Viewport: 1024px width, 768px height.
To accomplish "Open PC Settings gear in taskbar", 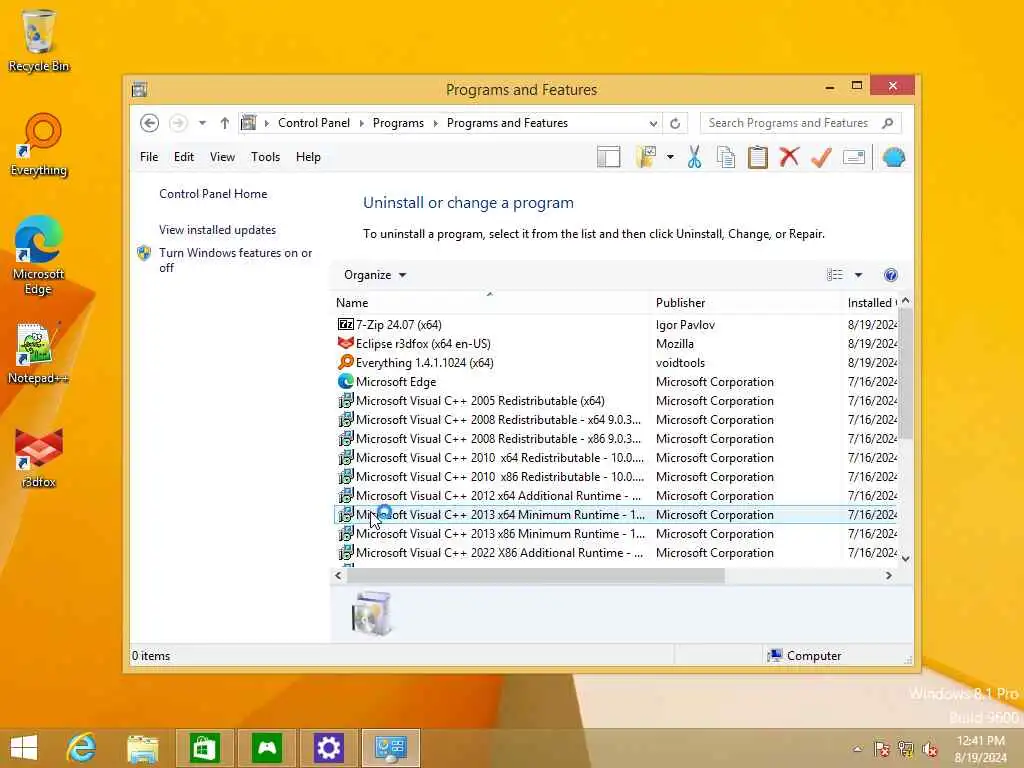I will tap(328, 748).
